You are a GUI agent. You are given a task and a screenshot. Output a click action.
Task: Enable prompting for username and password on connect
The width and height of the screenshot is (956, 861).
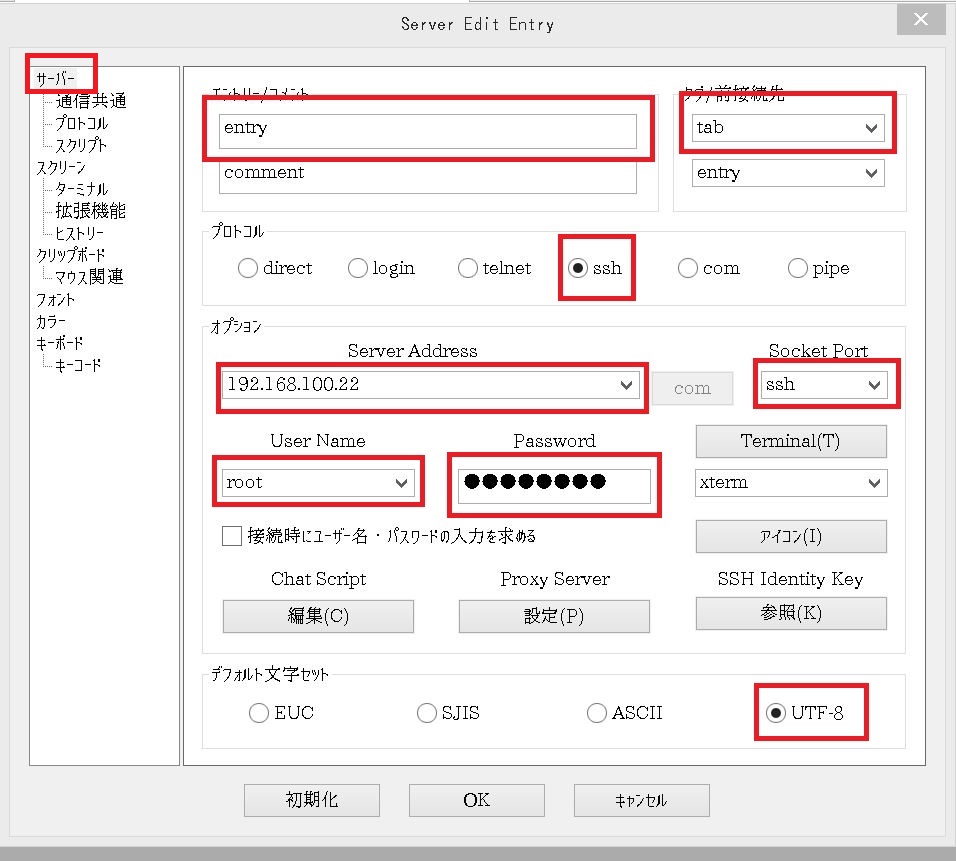pos(229,536)
